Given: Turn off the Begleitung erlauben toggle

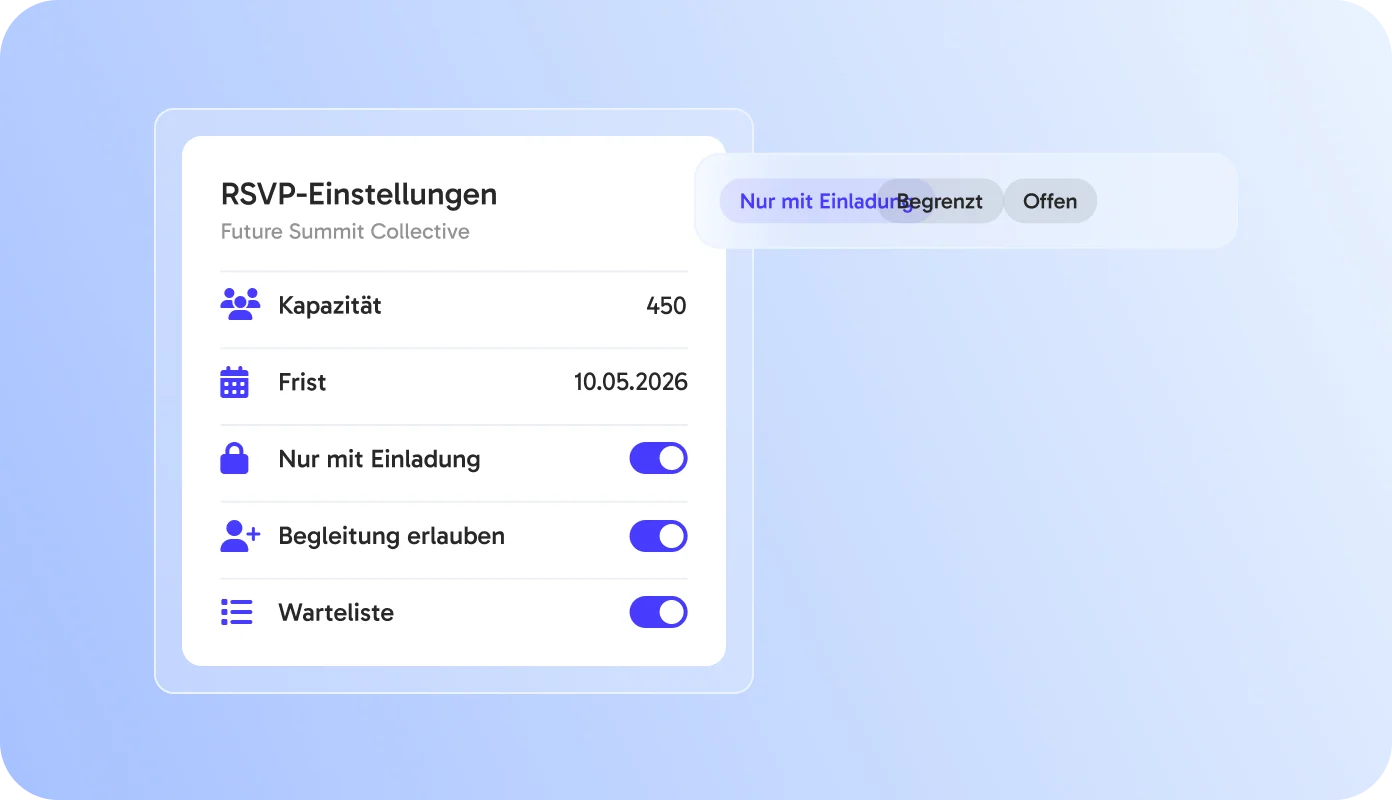Looking at the screenshot, I should 658,535.
